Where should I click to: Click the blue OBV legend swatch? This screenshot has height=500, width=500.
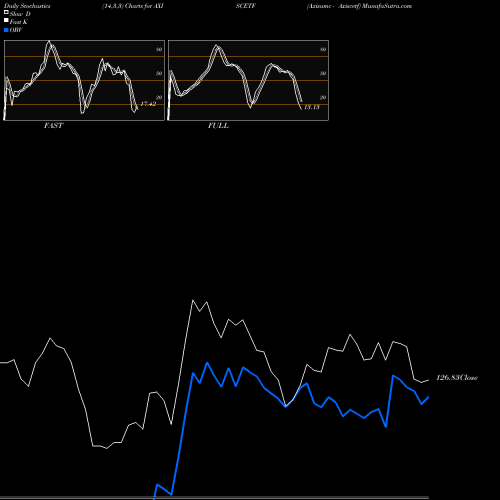pyautogui.click(x=6, y=30)
